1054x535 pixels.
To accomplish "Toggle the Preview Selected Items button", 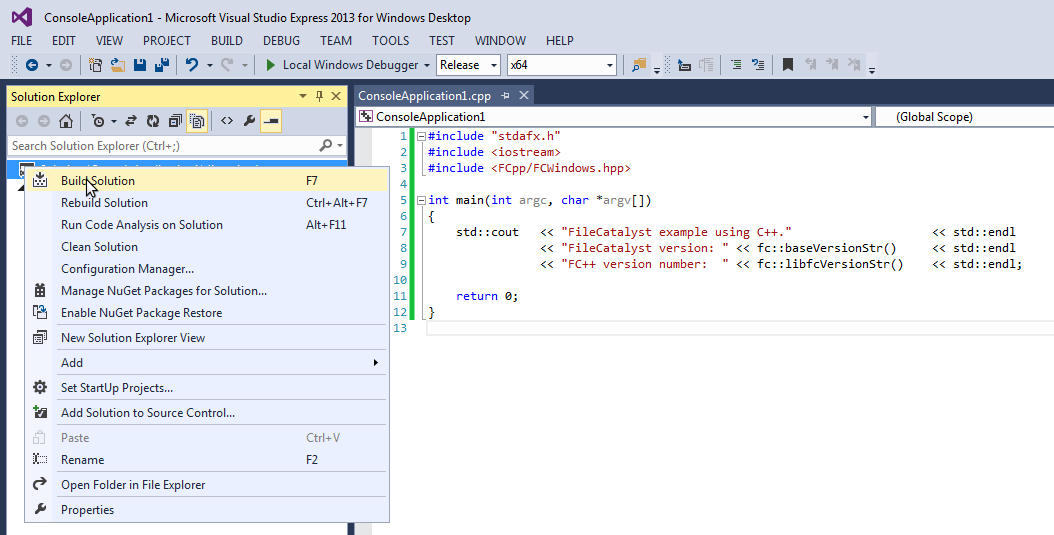I will tap(271, 121).
